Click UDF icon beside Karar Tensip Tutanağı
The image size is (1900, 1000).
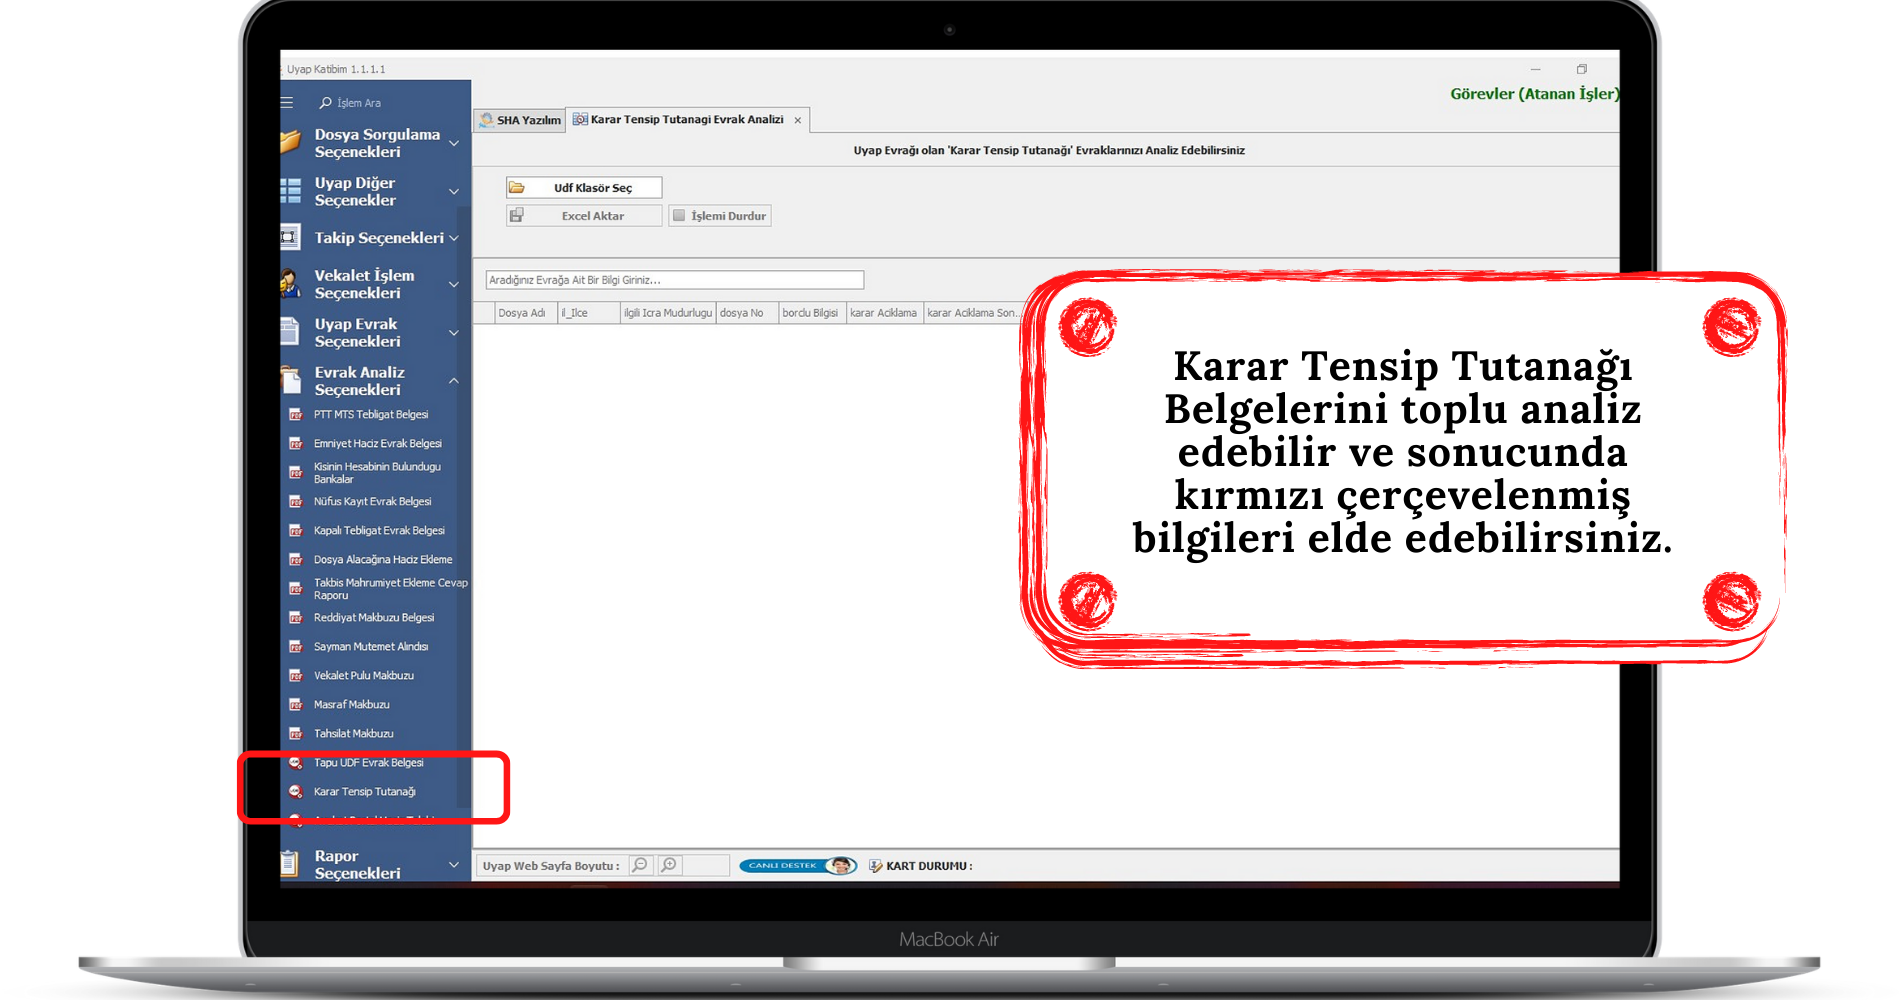click(x=295, y=791)
